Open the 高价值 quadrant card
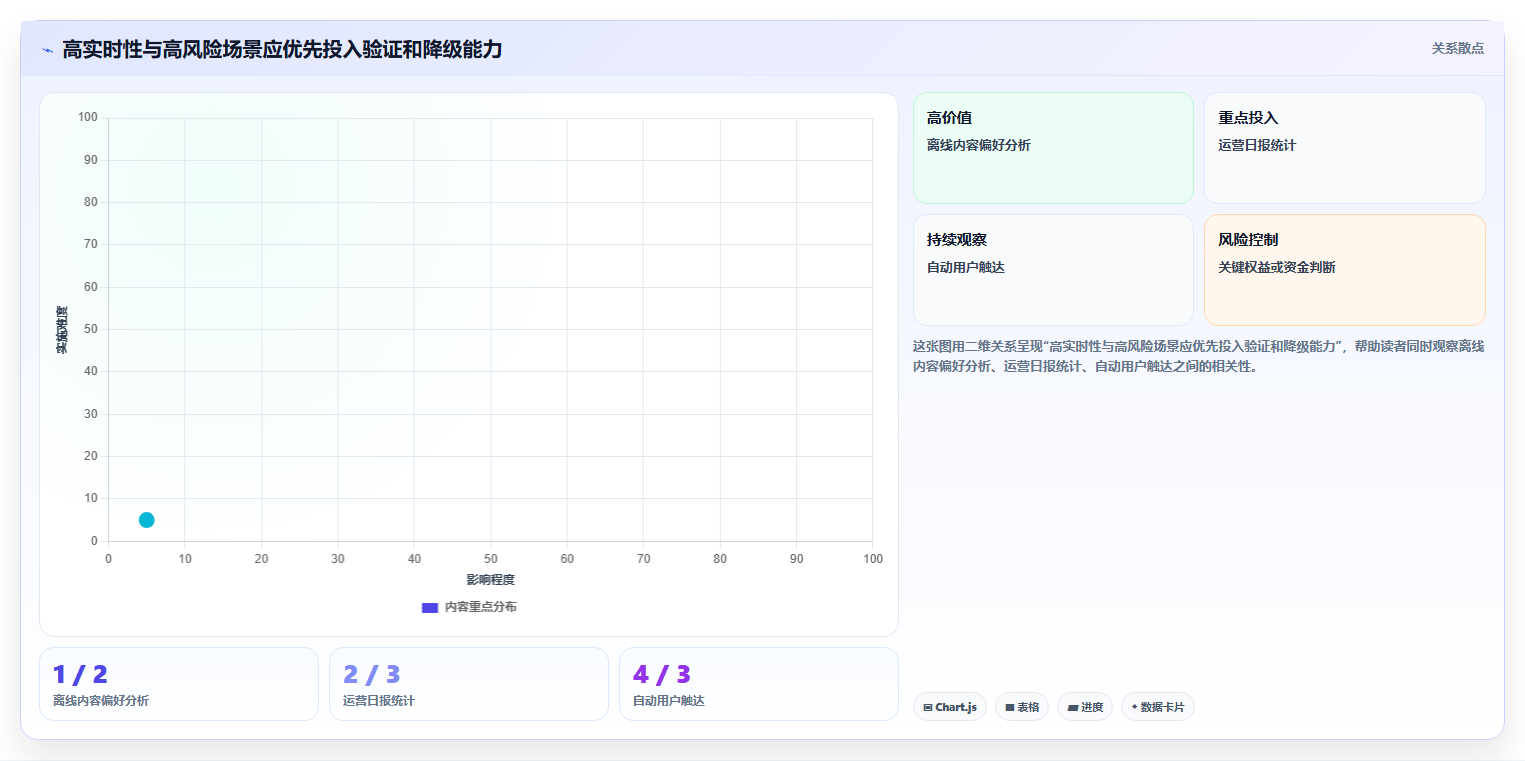Image resolution: width=1525 pixels, height=761 pixels. (x=1053, y=148)
